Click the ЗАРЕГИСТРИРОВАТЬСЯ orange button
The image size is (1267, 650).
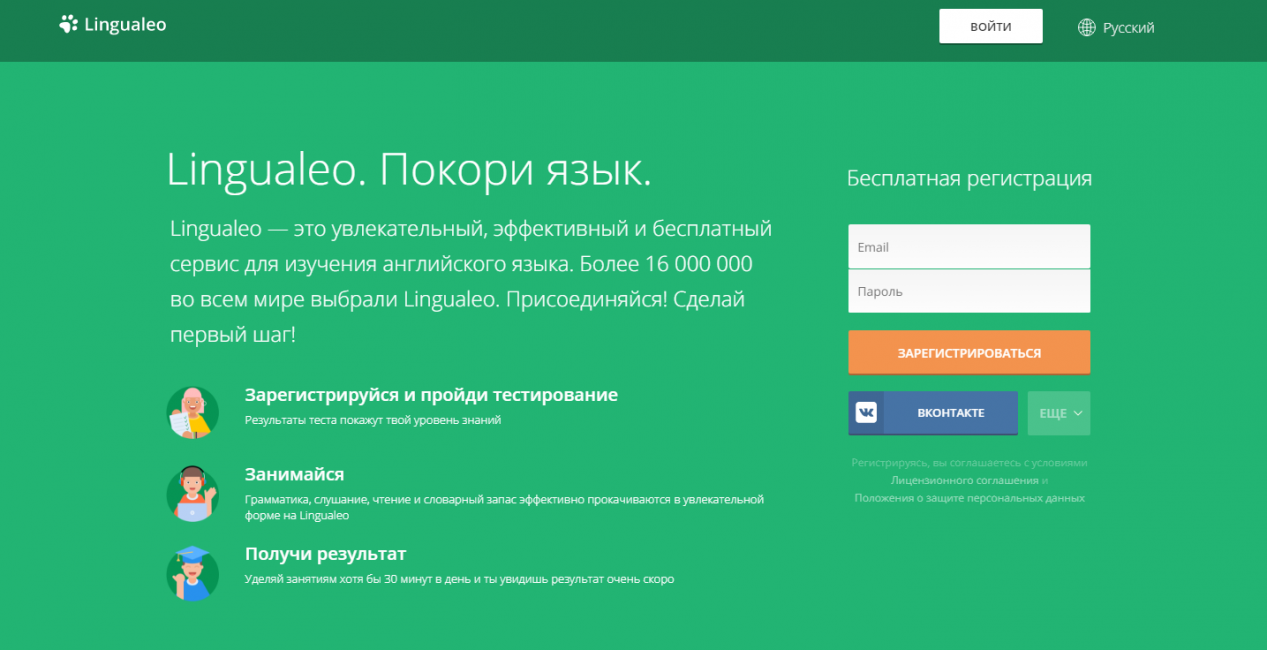point(969,353)
